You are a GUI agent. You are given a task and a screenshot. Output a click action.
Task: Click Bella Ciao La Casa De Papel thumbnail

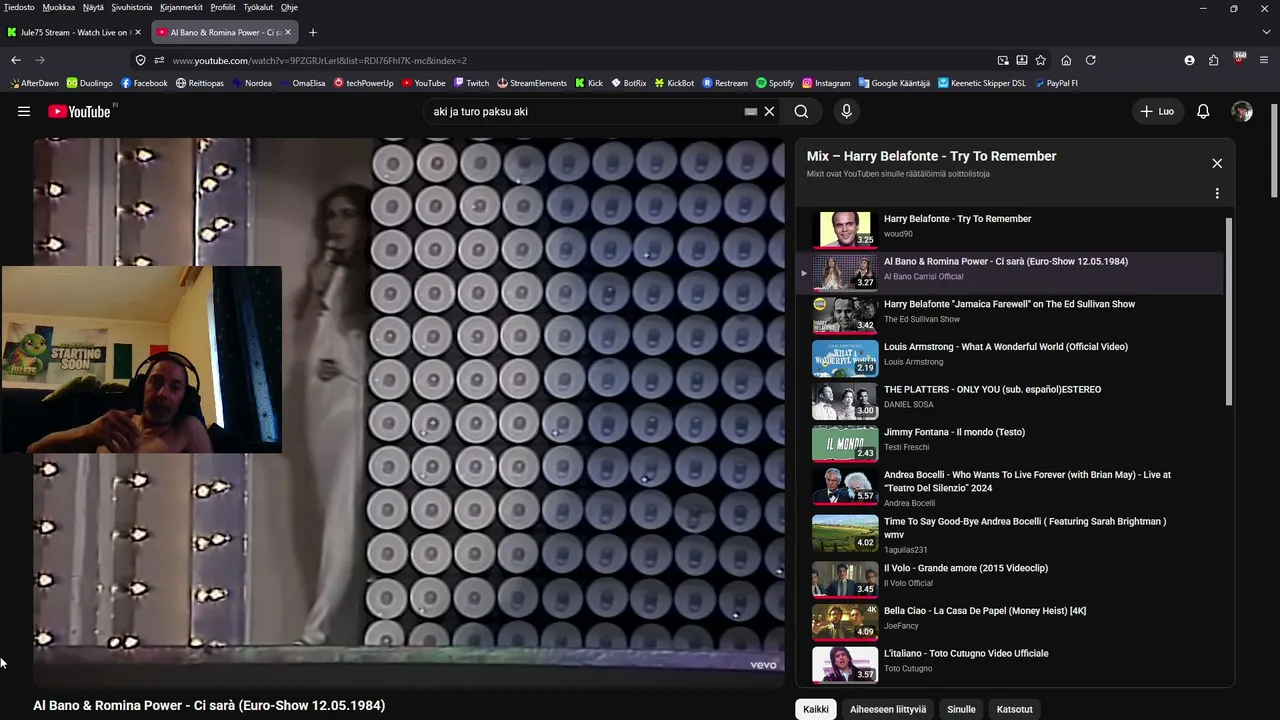845,621
